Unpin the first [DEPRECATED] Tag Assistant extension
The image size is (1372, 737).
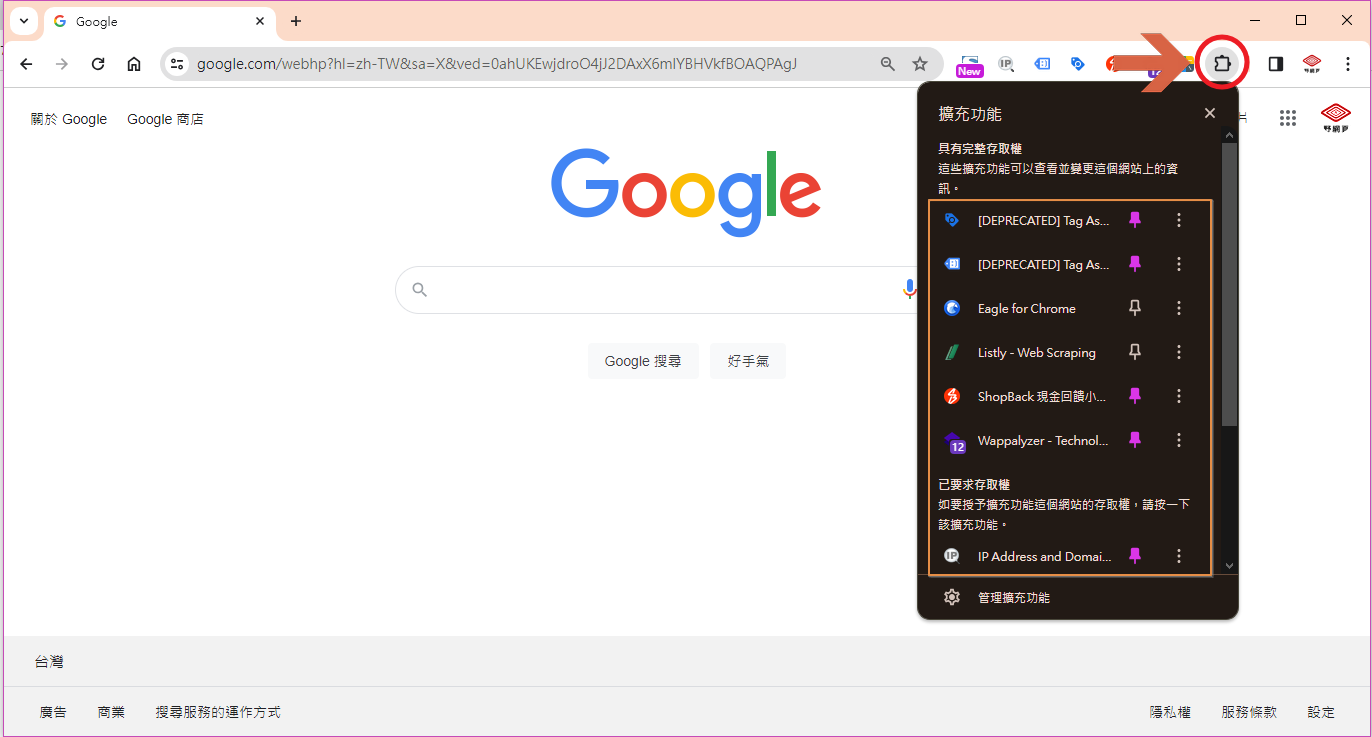tap(1135, 220)
